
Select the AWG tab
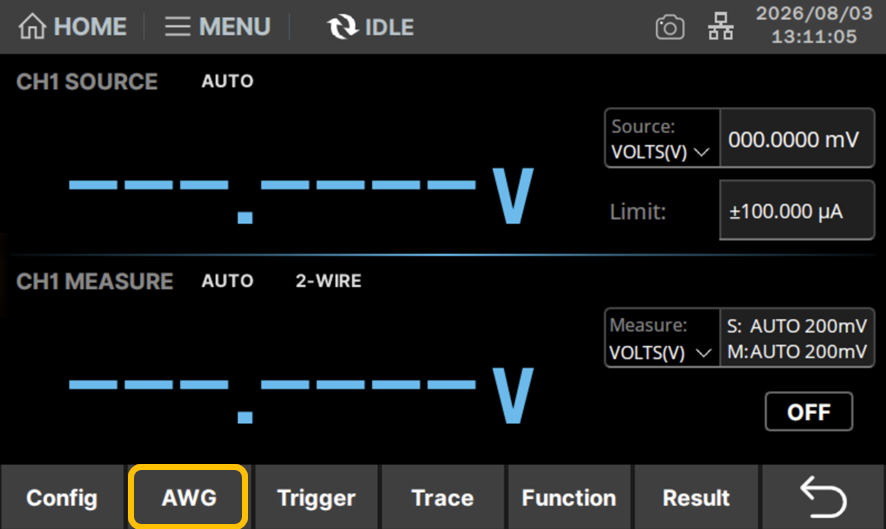click(x=188, y=497)
